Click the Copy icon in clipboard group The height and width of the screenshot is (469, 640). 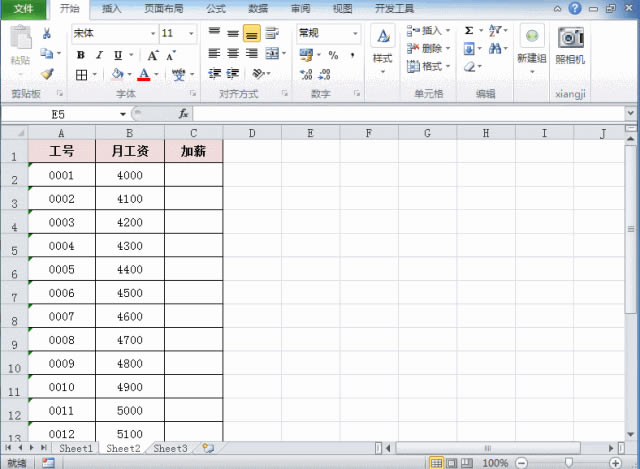[x=47, y=53]
